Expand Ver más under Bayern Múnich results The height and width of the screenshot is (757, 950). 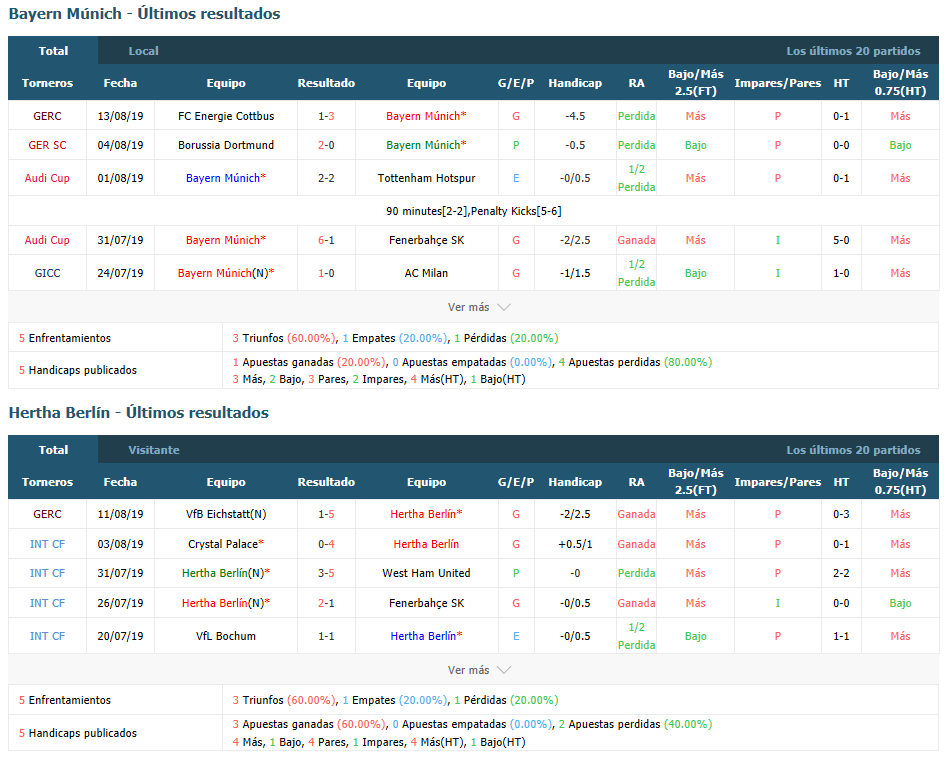click(479, 307)
